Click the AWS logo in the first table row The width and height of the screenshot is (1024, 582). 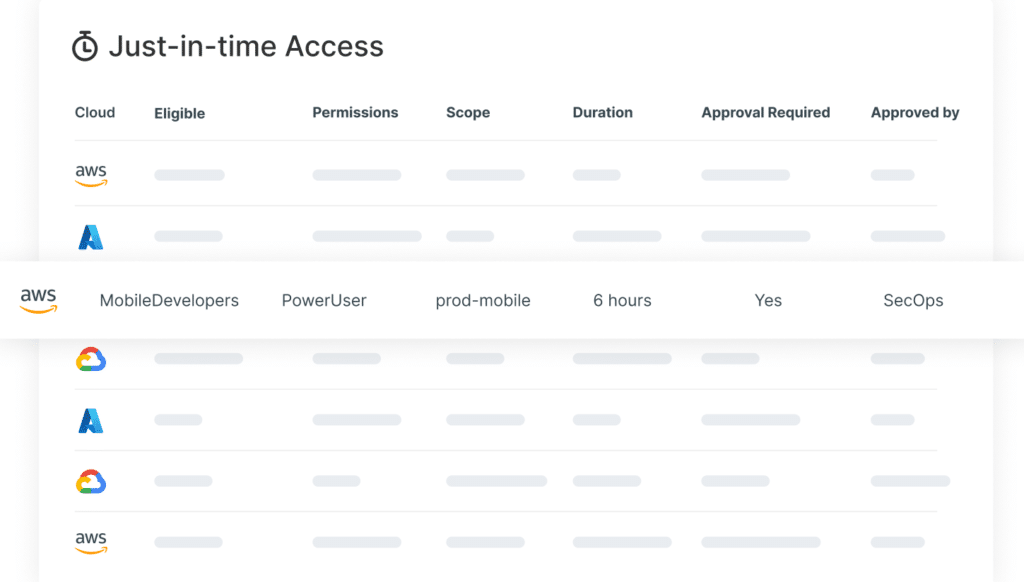(91, 175)
